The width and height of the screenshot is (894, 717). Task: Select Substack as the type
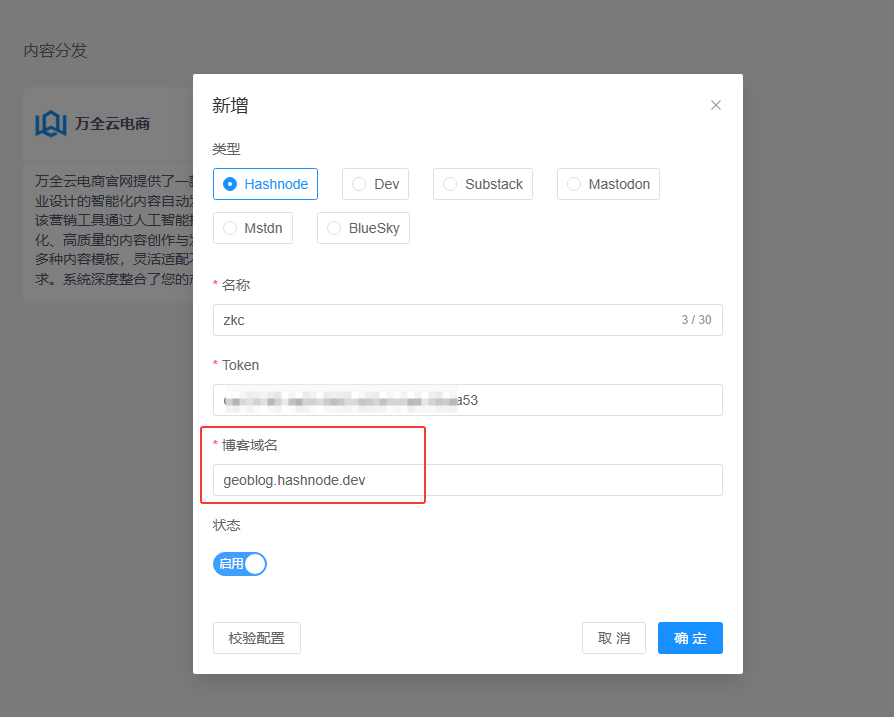[x=482, y=184]
